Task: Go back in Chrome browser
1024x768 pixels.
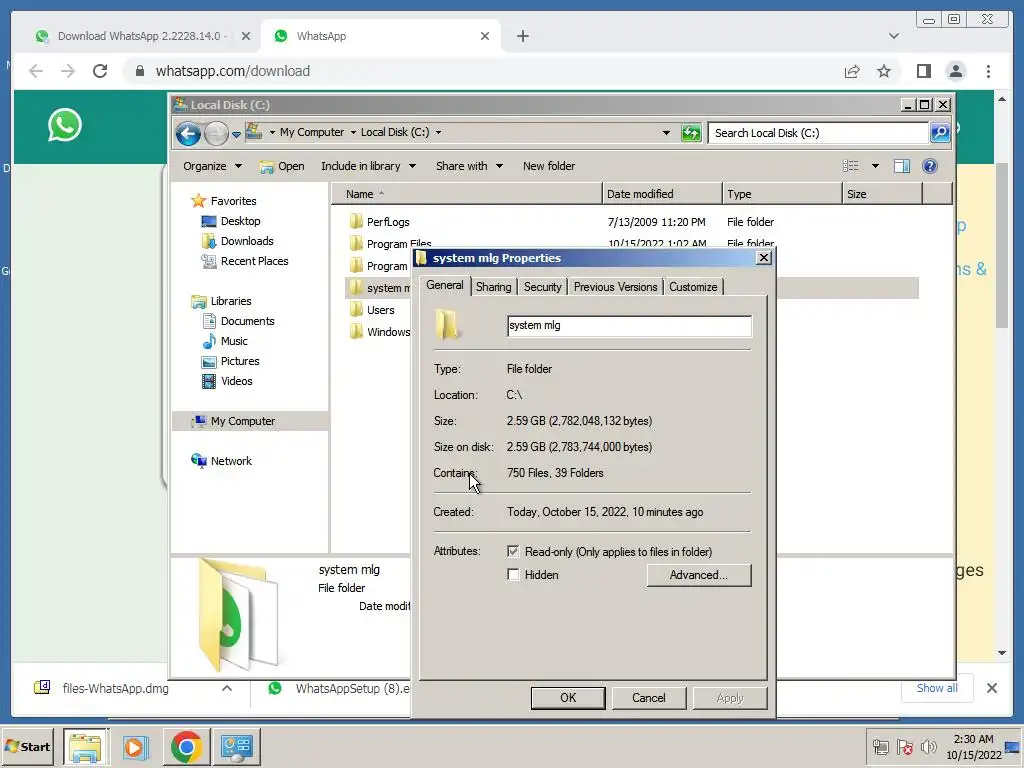Action: [36, 71]
